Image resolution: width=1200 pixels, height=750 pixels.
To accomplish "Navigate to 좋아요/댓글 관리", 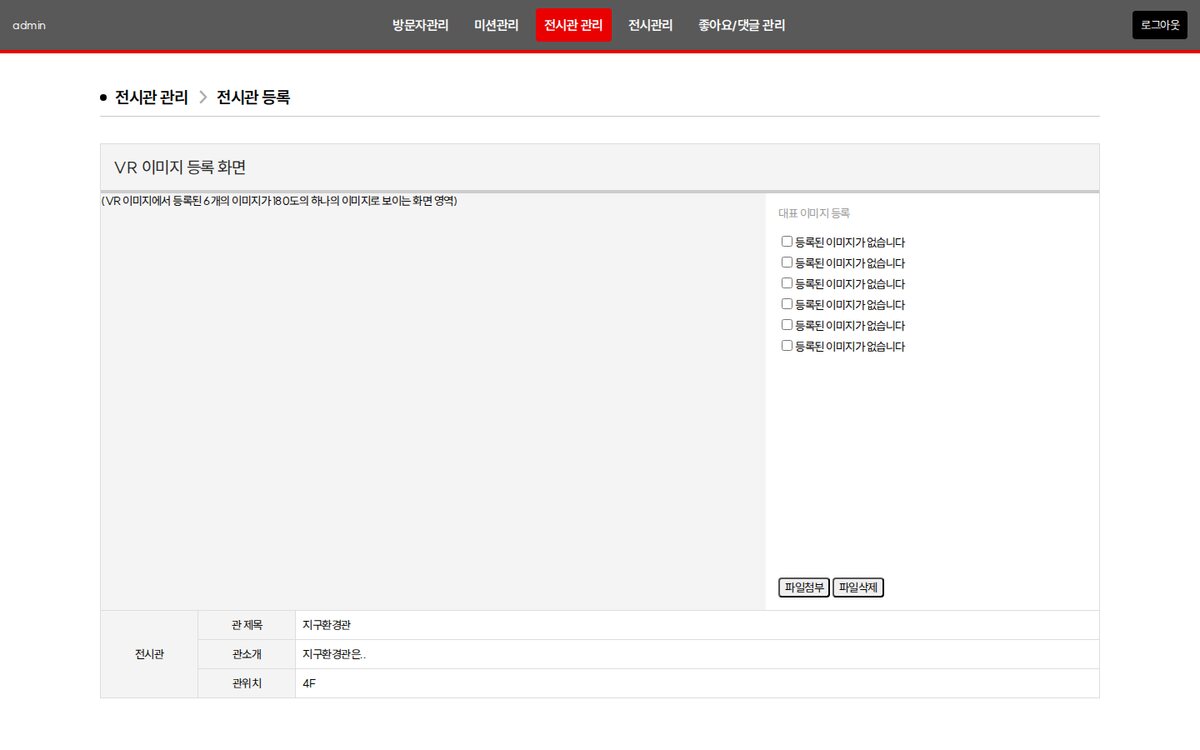I will [742, 25].
